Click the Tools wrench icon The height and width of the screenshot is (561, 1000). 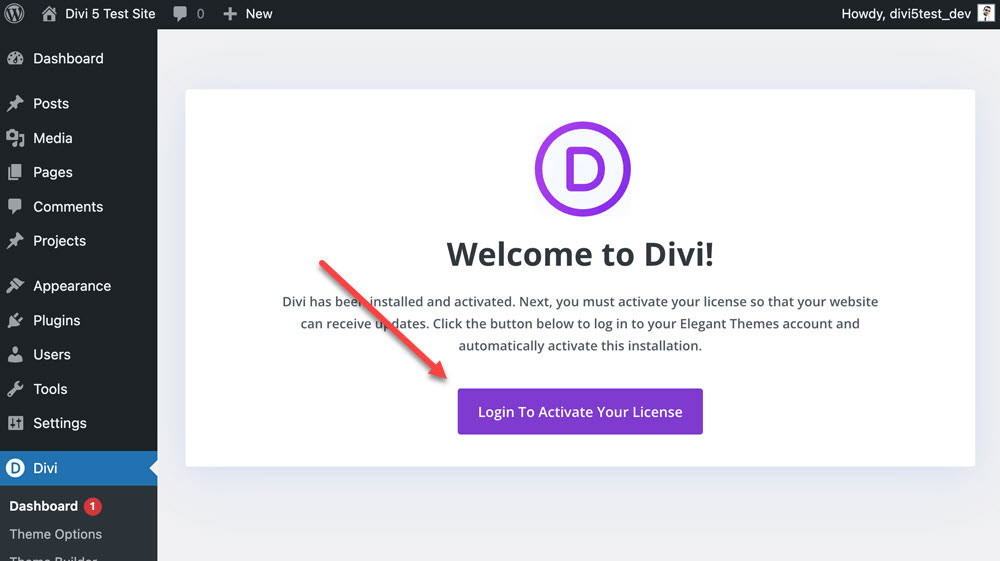[x=15, y=389]
